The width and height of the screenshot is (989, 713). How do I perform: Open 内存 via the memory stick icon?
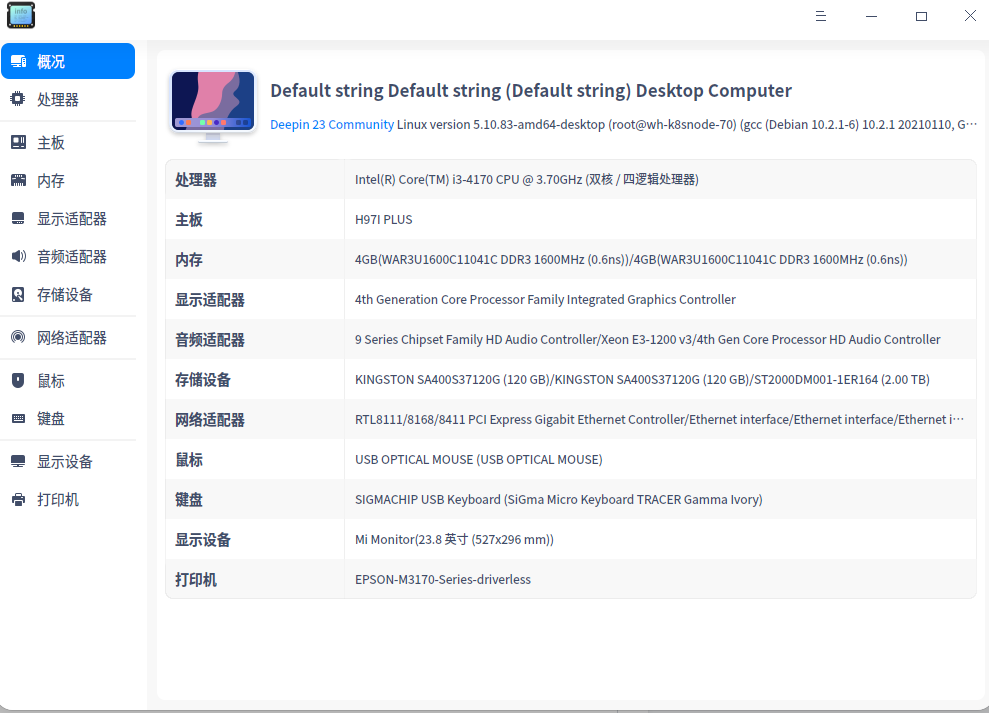(x=17, y=180)
